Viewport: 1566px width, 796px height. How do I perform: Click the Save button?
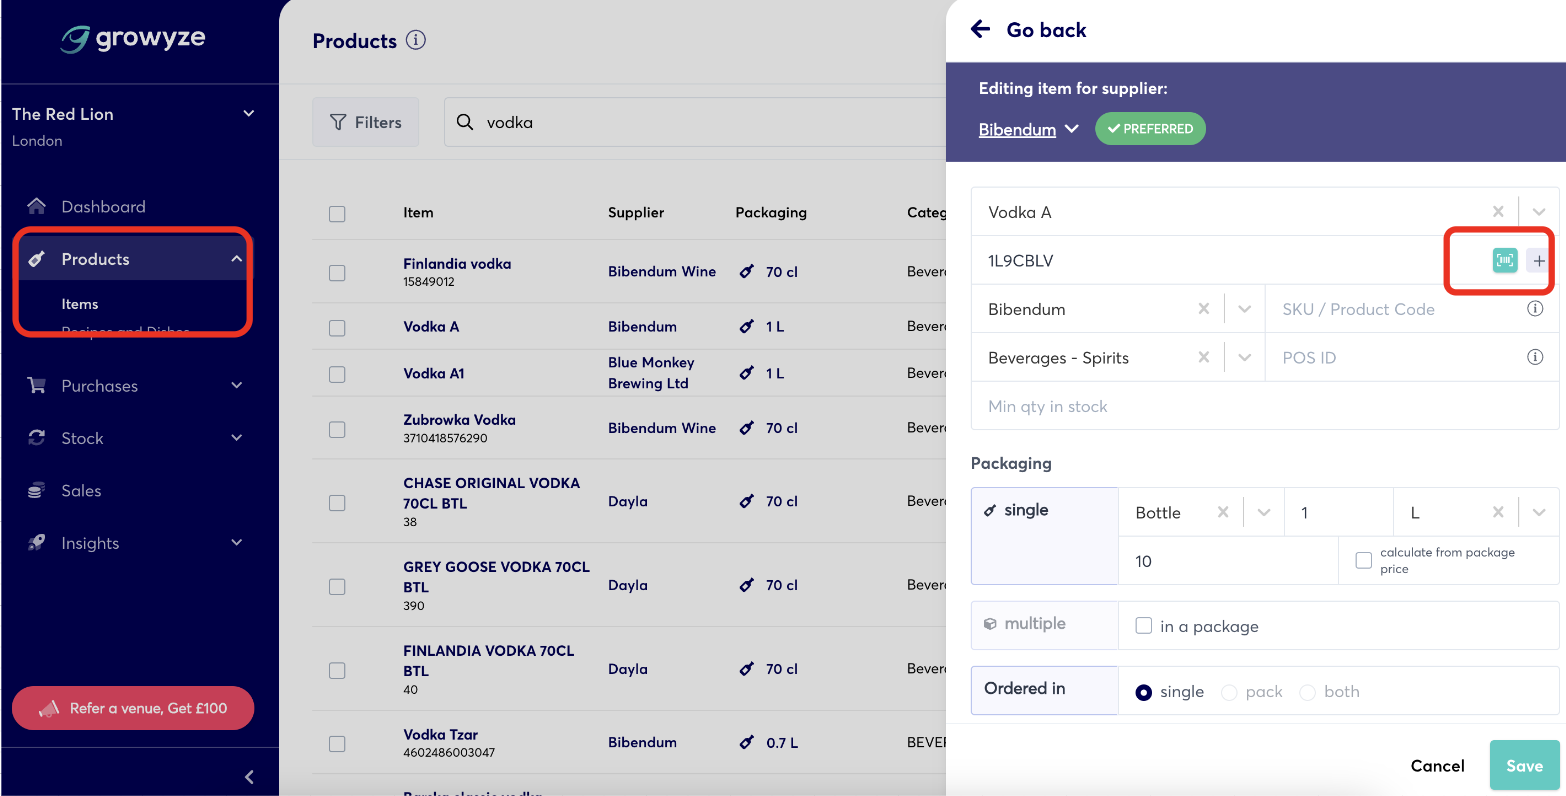[1524, 765]
